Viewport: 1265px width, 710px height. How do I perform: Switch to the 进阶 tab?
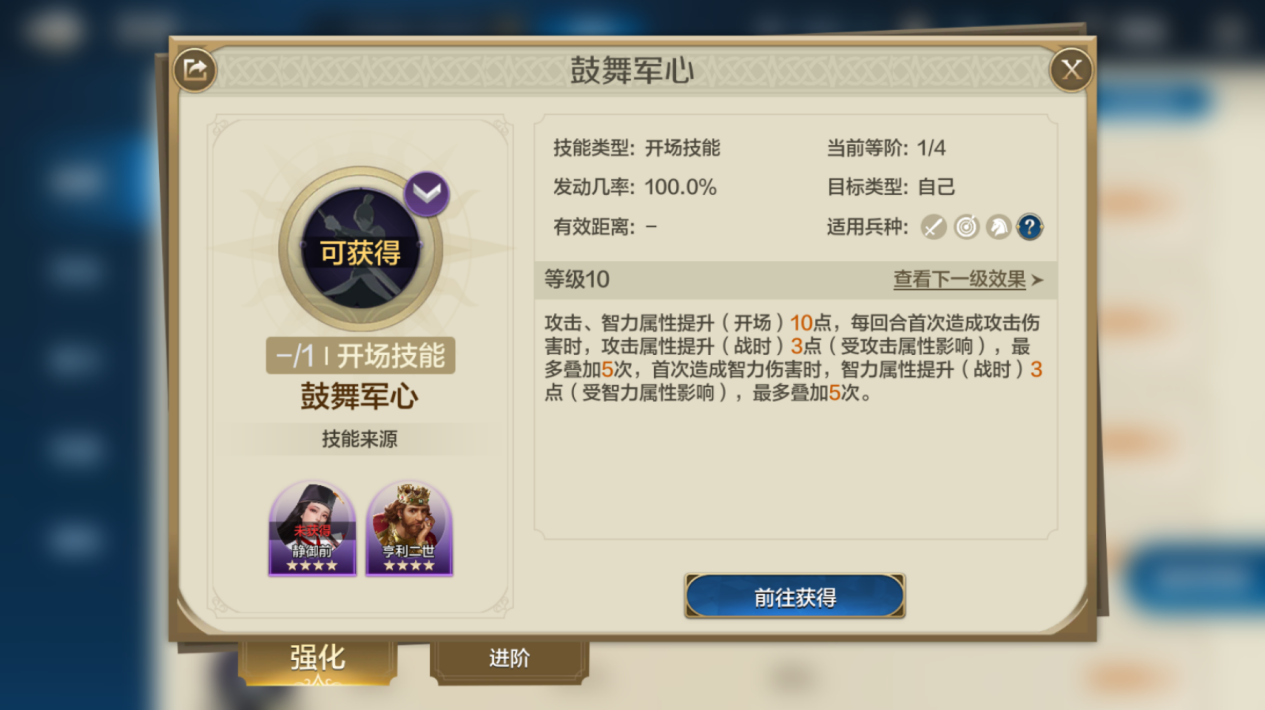[510, 659]
